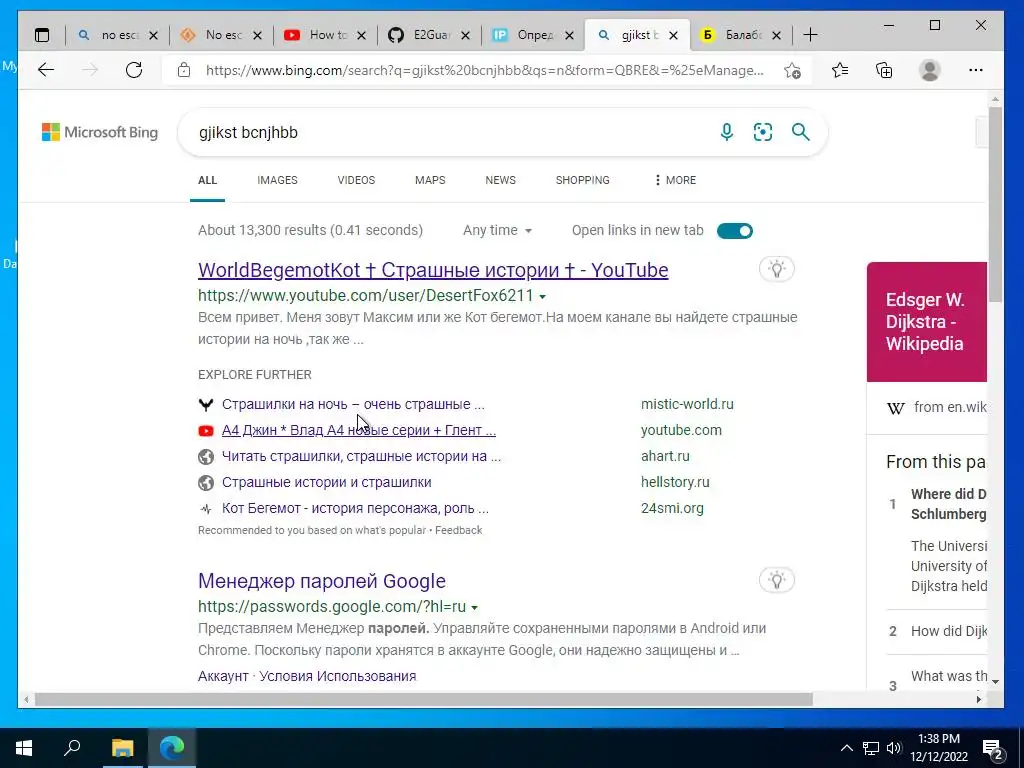Open the Favorites list
The image size is (1024, 768).
[840, 70]
